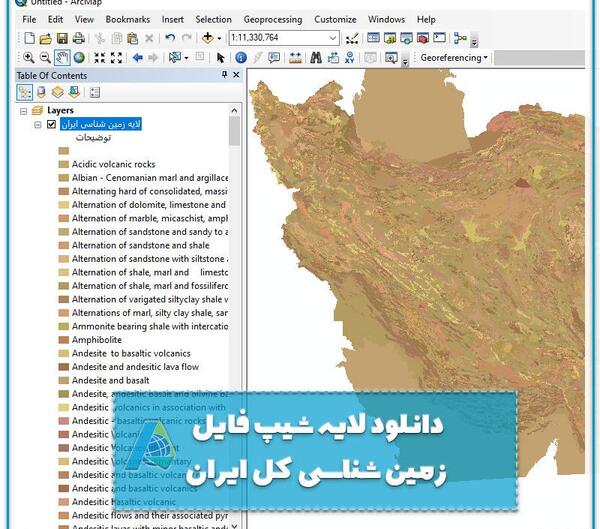Open the Add Data dropdown arrow
Image resolution: width=600 pixels, height=529 pixels.
click(219, 38)
